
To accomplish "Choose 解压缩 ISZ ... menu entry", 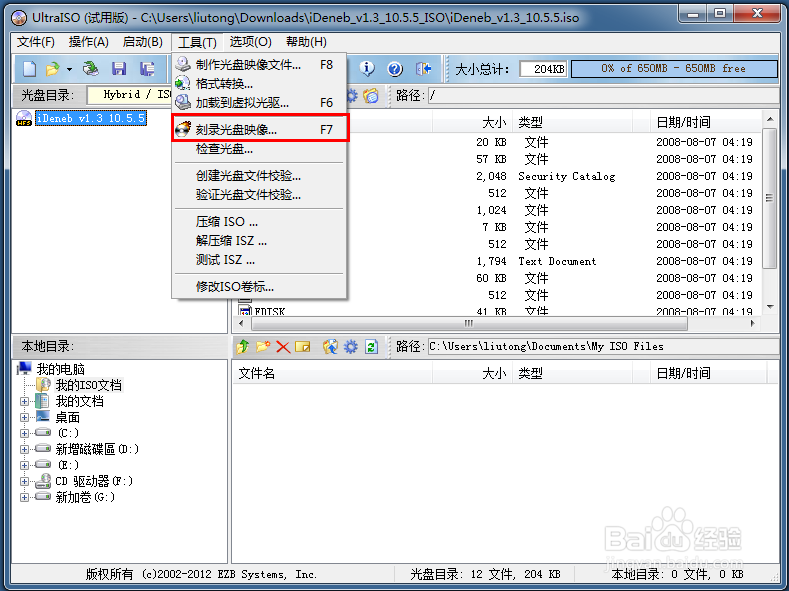I will tap(260, 241).
